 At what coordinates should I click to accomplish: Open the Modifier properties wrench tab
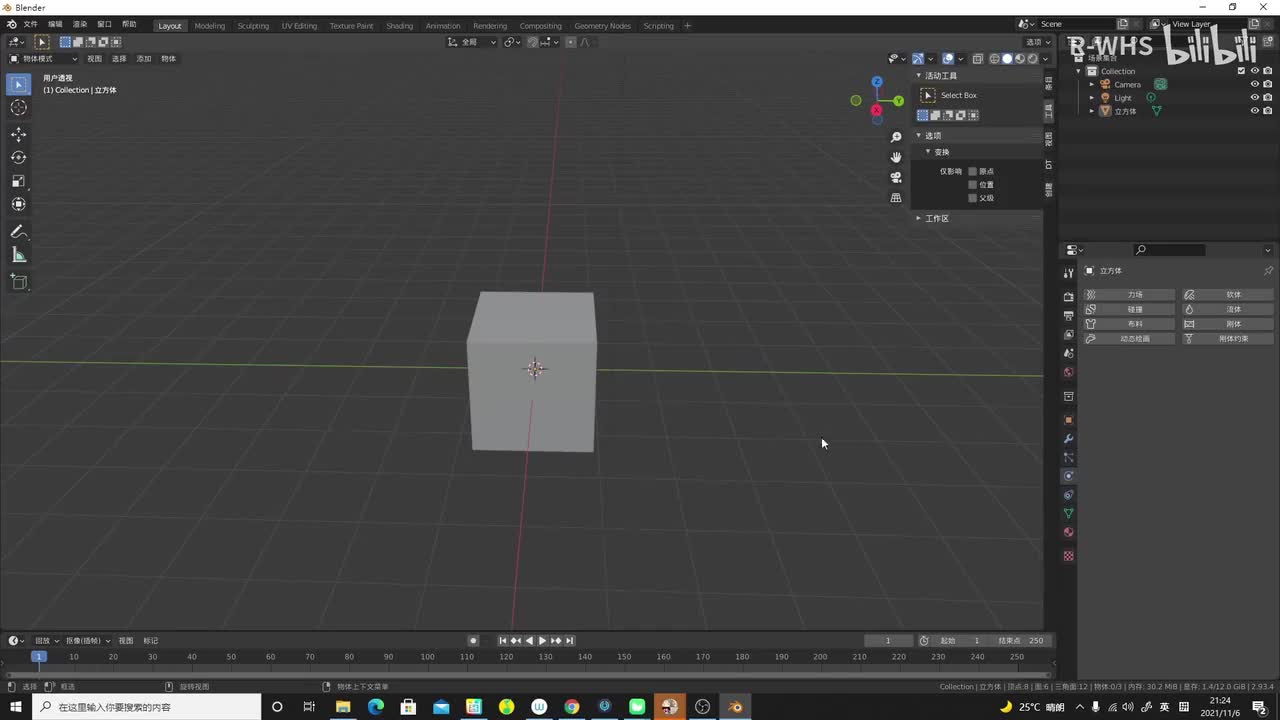(x=1068, y=439)
